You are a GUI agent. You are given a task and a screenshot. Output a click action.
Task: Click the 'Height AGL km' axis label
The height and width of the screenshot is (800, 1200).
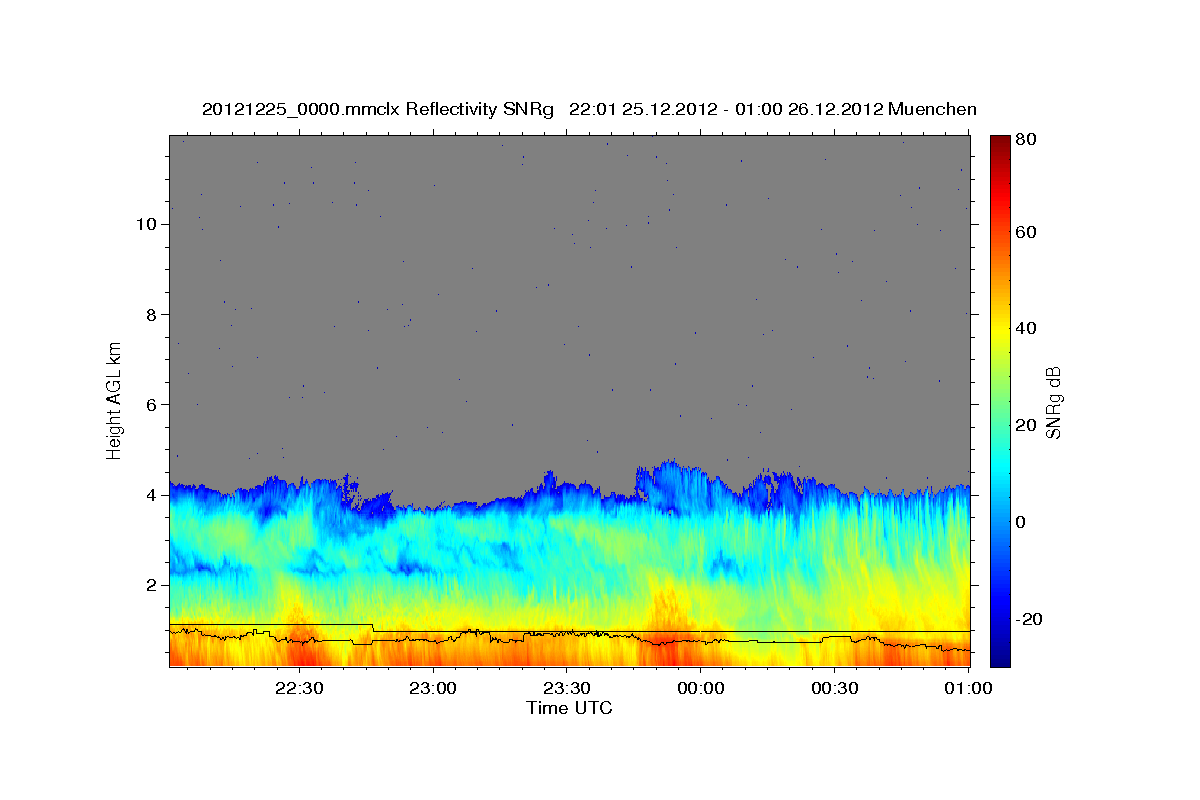tap(114, 400)
